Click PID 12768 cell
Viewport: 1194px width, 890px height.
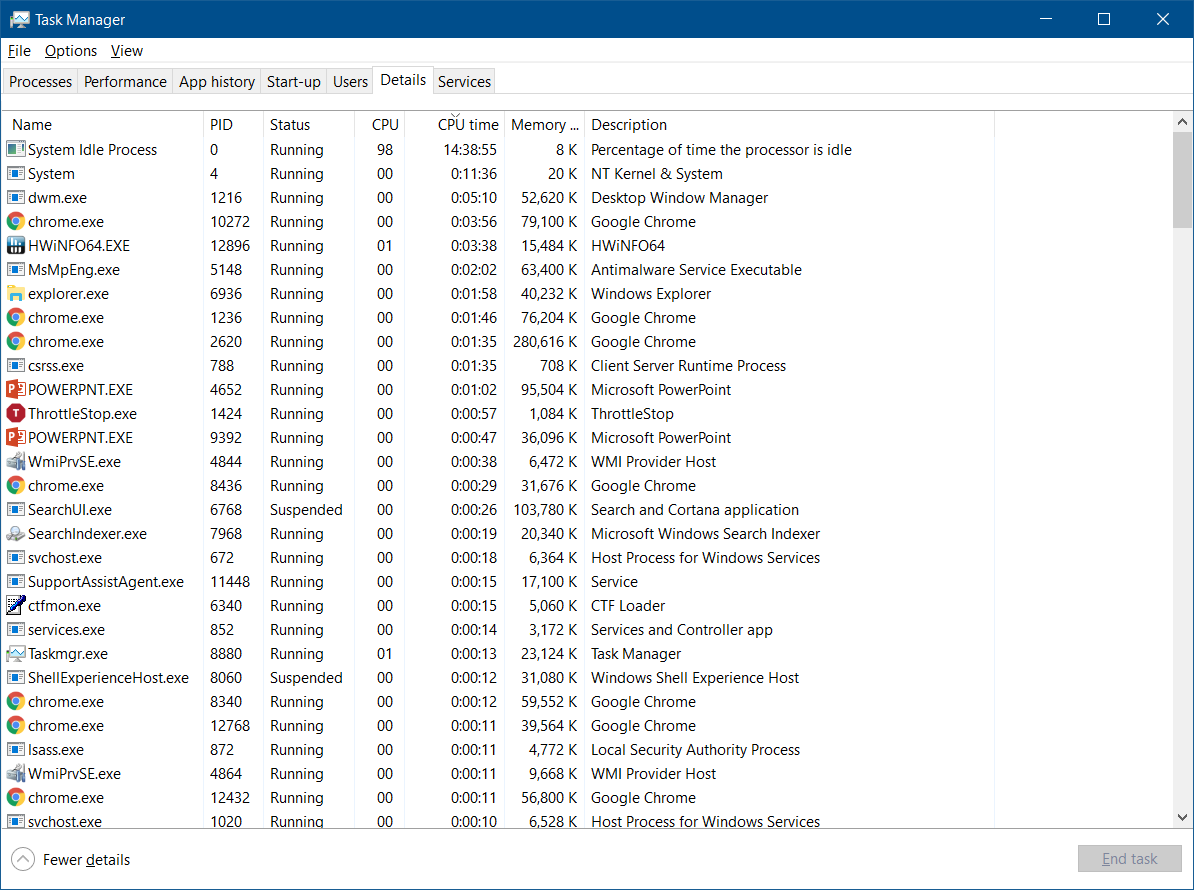230,726
